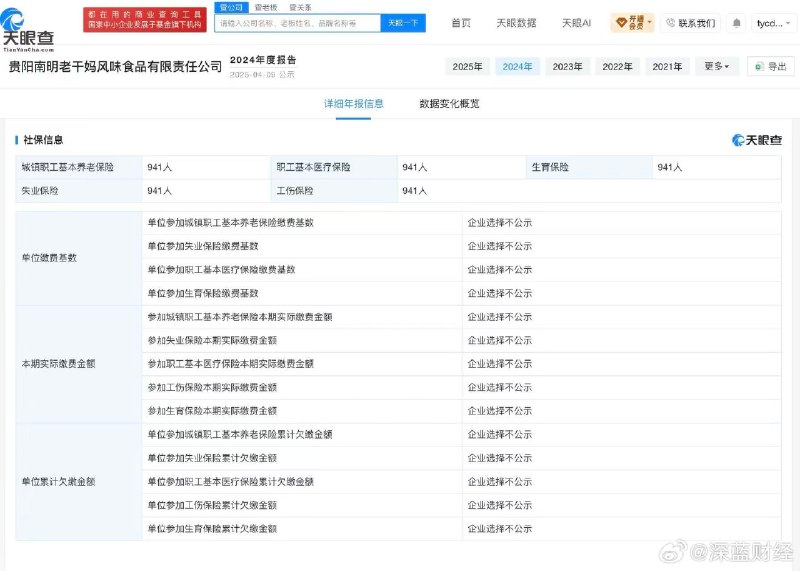
Task: Switch to the 2021年 report
Action: [x=667, y=66]
